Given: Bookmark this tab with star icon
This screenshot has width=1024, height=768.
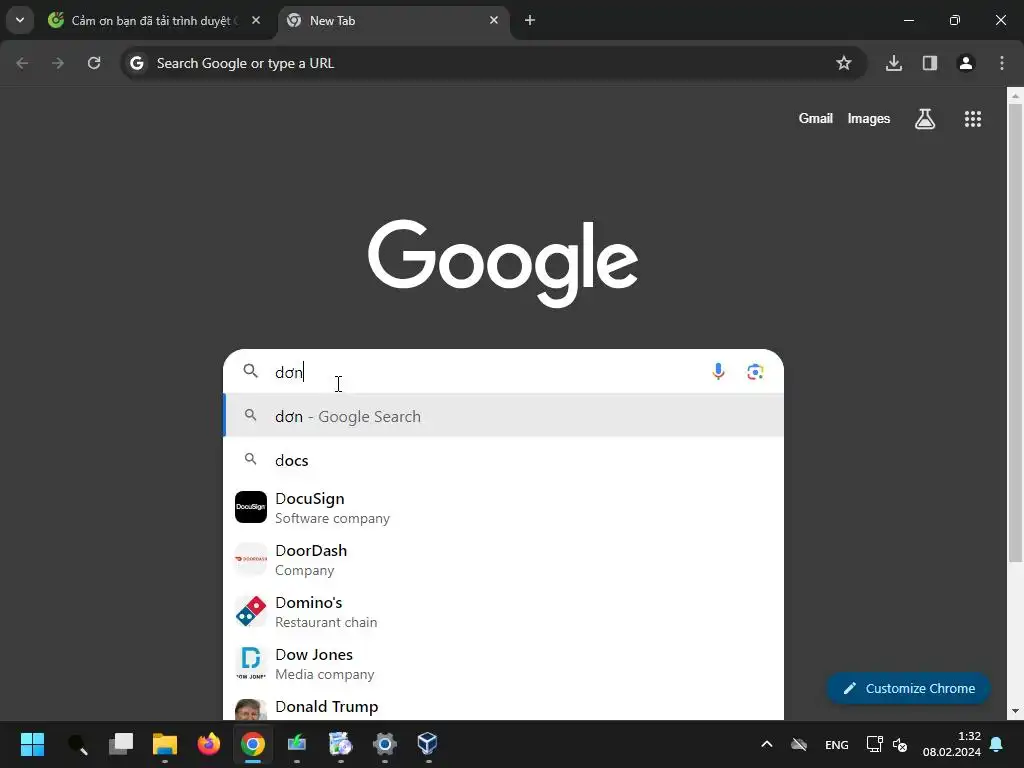Looking at the screenshot, I should (844, 63).
